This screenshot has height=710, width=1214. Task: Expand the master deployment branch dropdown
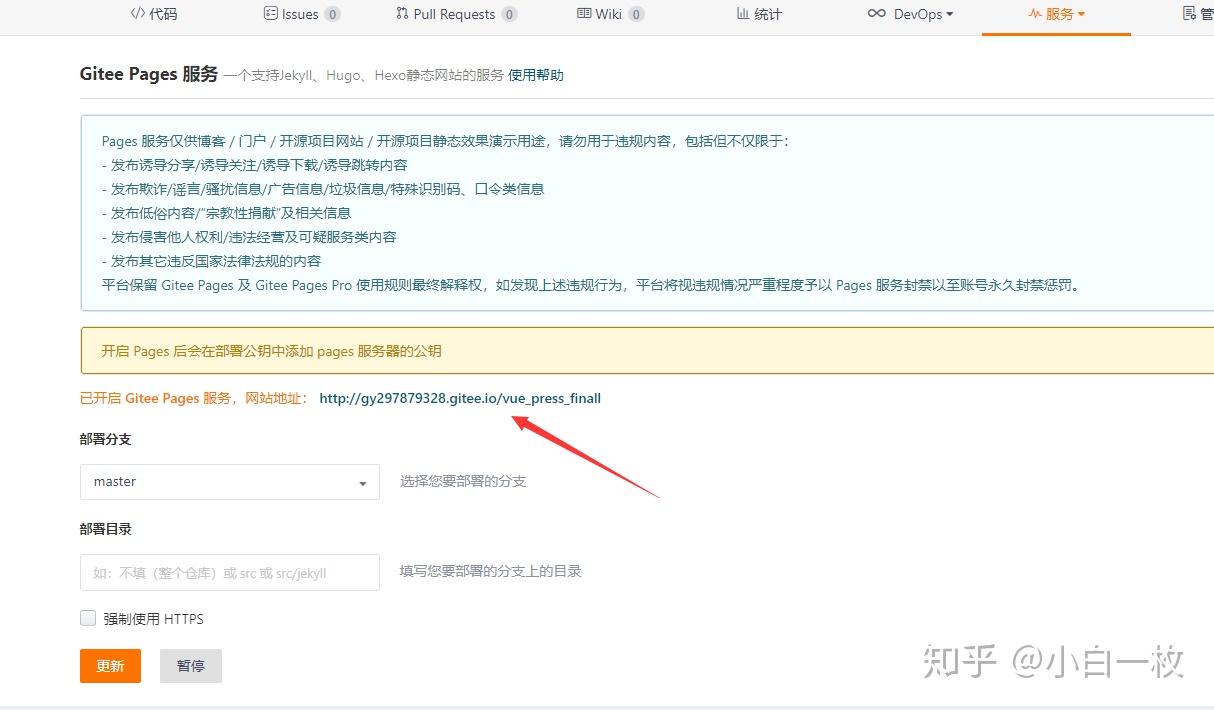[x=362, y=482]
